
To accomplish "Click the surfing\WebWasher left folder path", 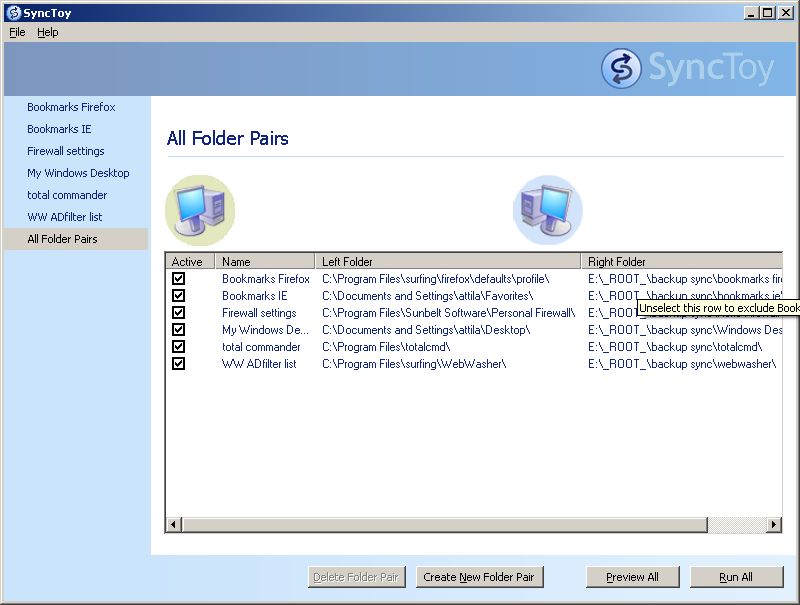I will [414, 364].
